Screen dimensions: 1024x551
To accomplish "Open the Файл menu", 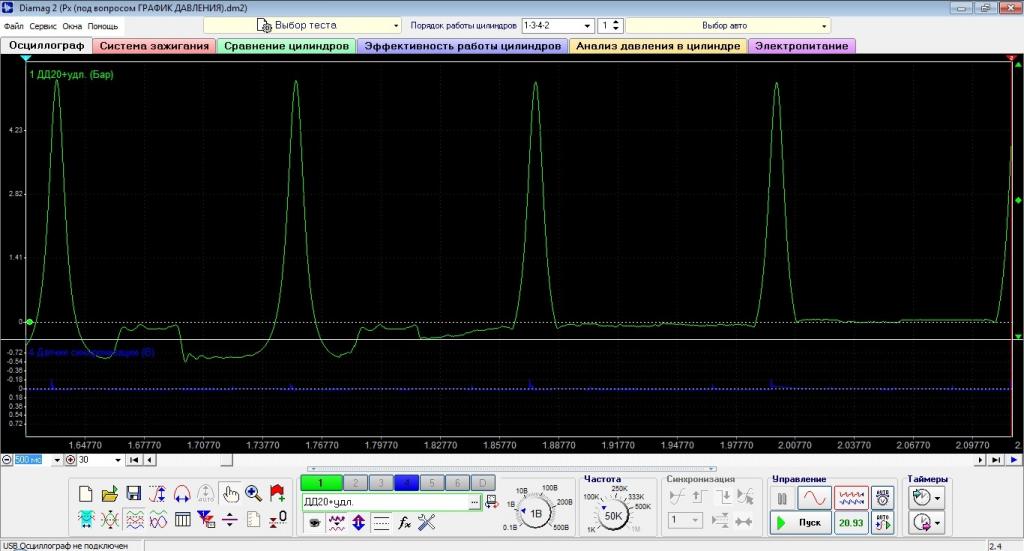I will [x=13, y=26].
